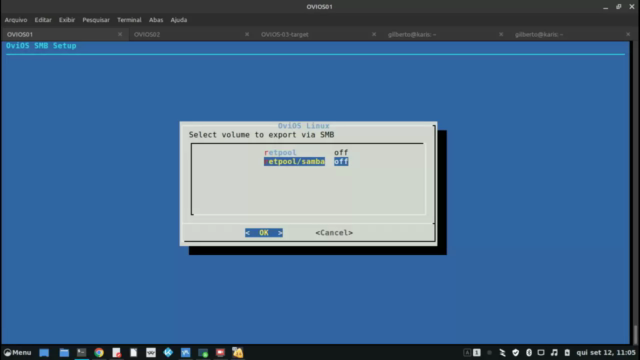Open the Menu launcher in taskbar

coord(17,352)
